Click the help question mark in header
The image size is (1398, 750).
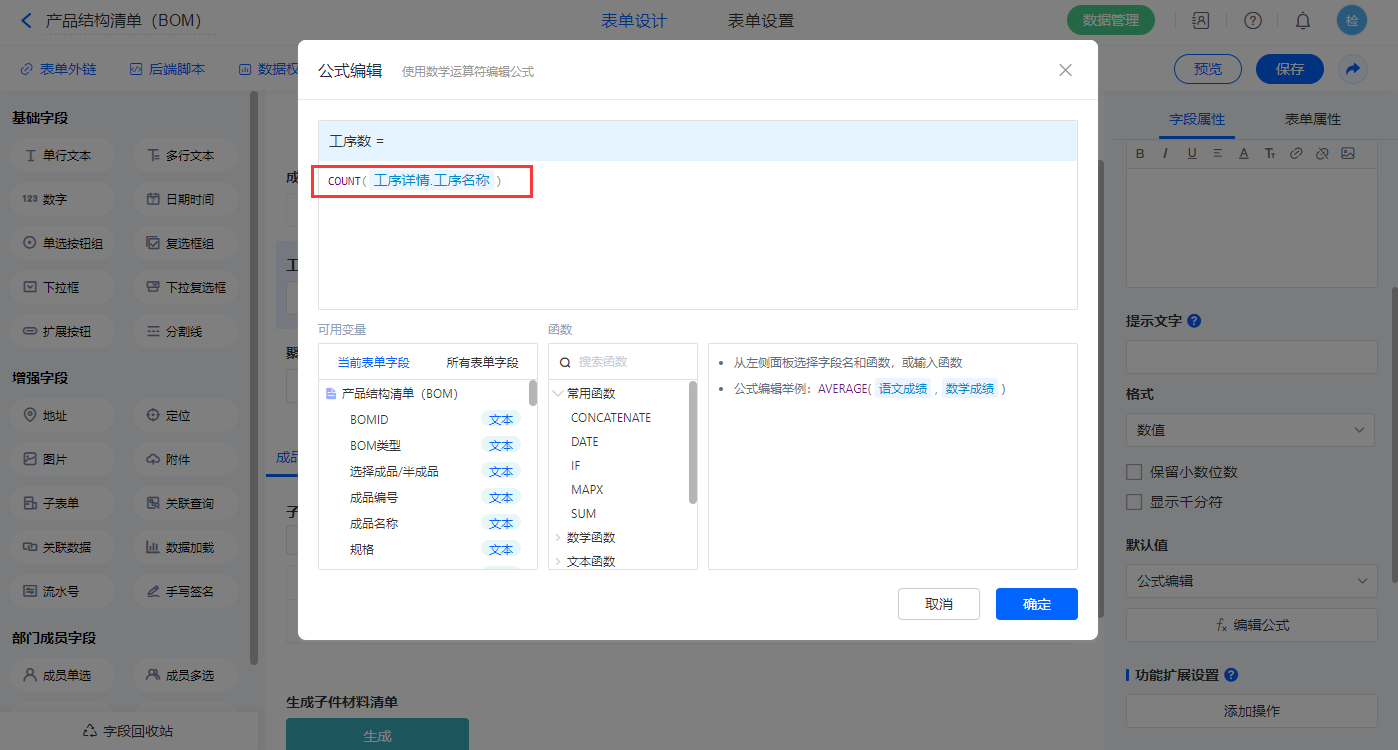(1253, 20)
